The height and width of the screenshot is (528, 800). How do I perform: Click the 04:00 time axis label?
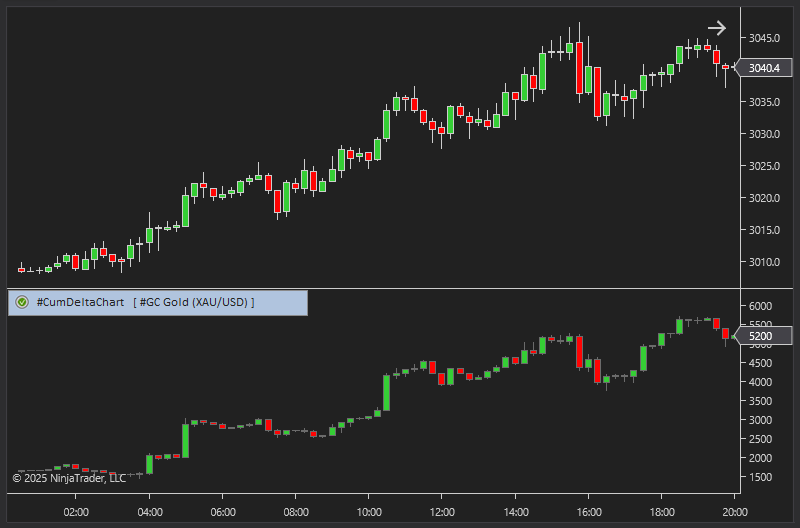point(149,511)
